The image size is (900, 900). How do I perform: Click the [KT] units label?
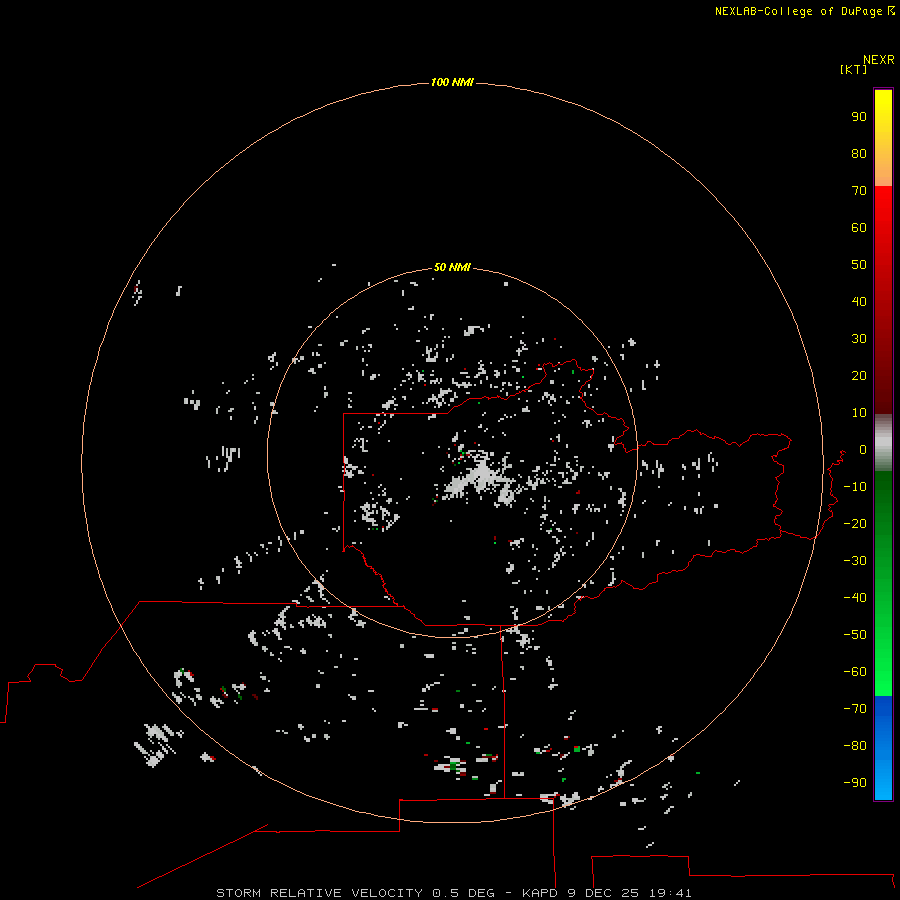pyautogui.click(x=853, y=69)
